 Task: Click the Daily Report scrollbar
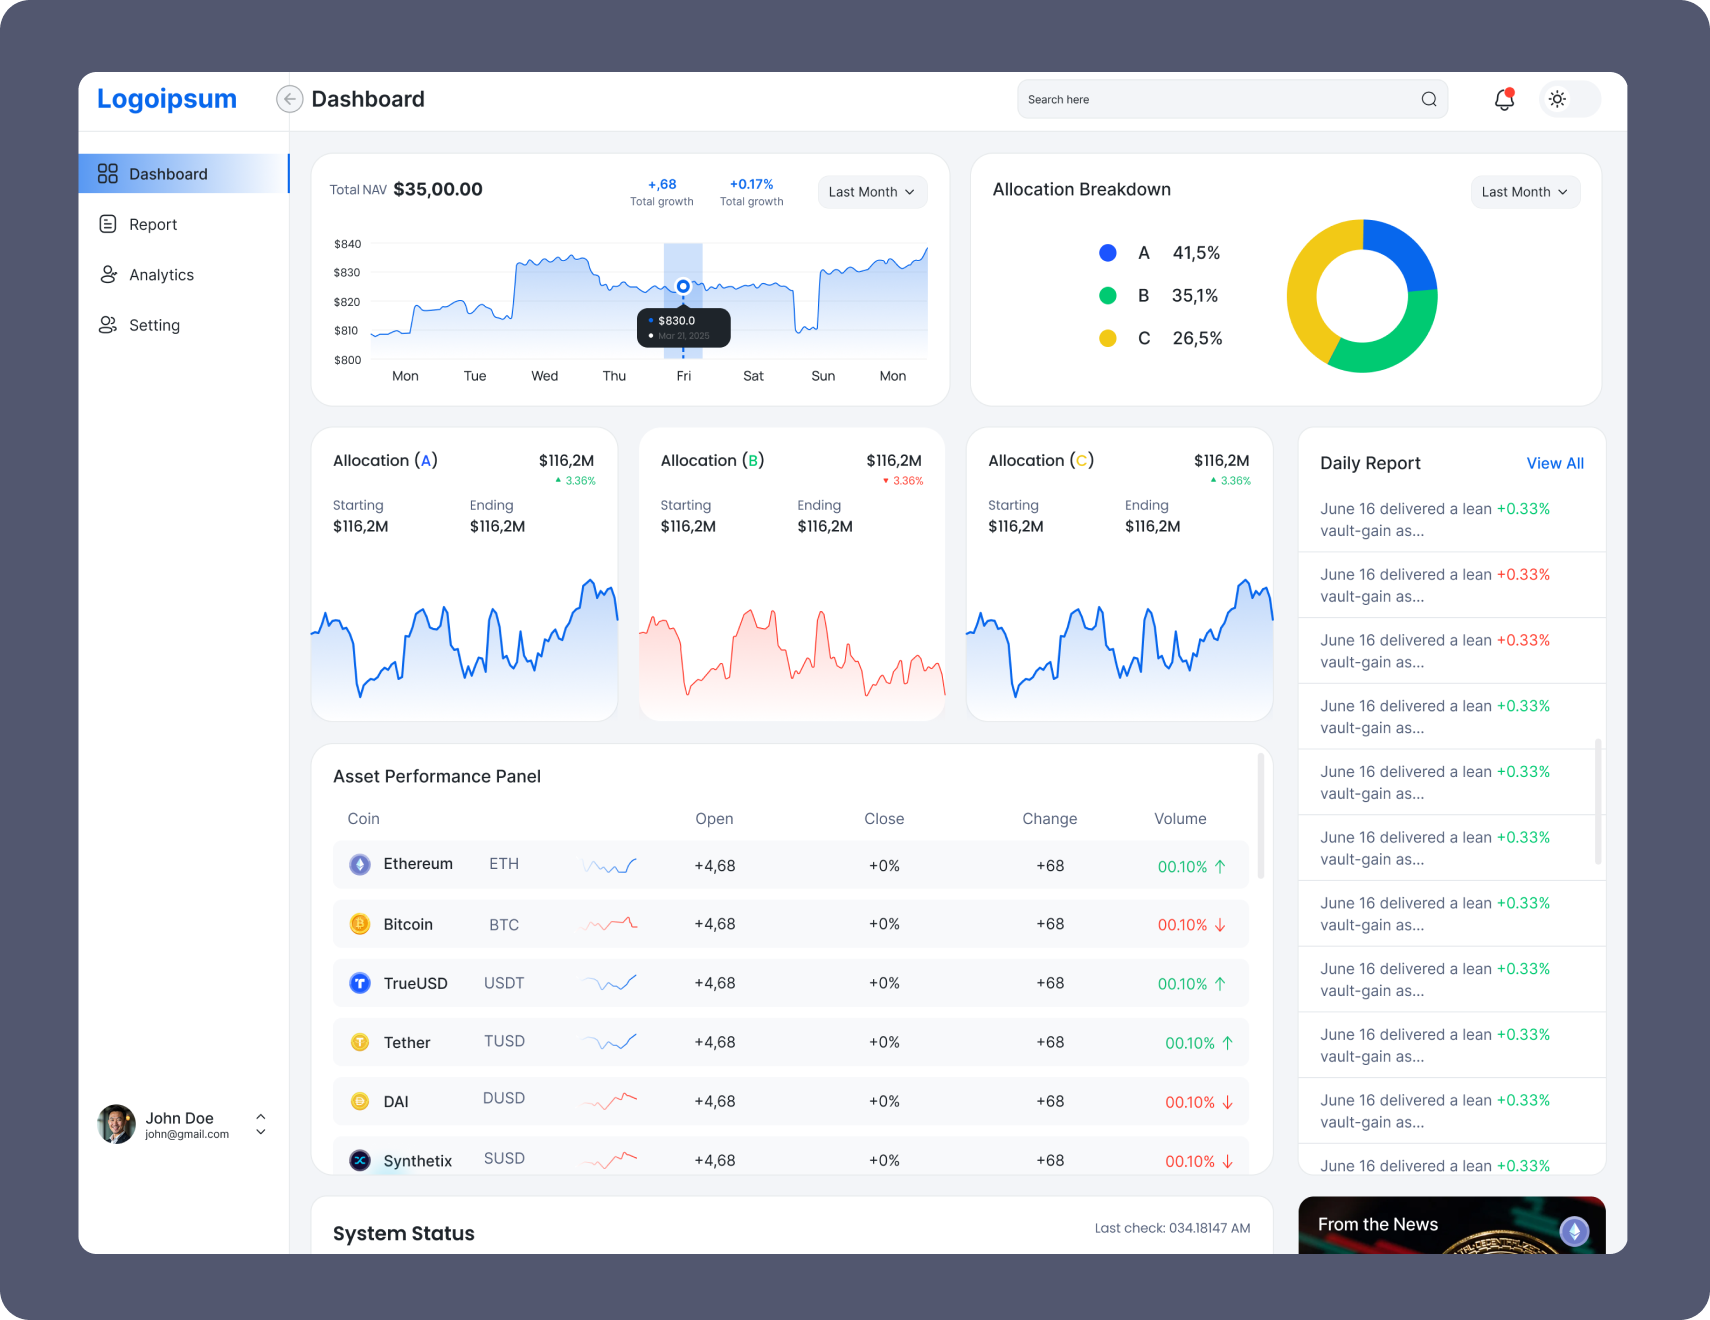[1598, 802]
